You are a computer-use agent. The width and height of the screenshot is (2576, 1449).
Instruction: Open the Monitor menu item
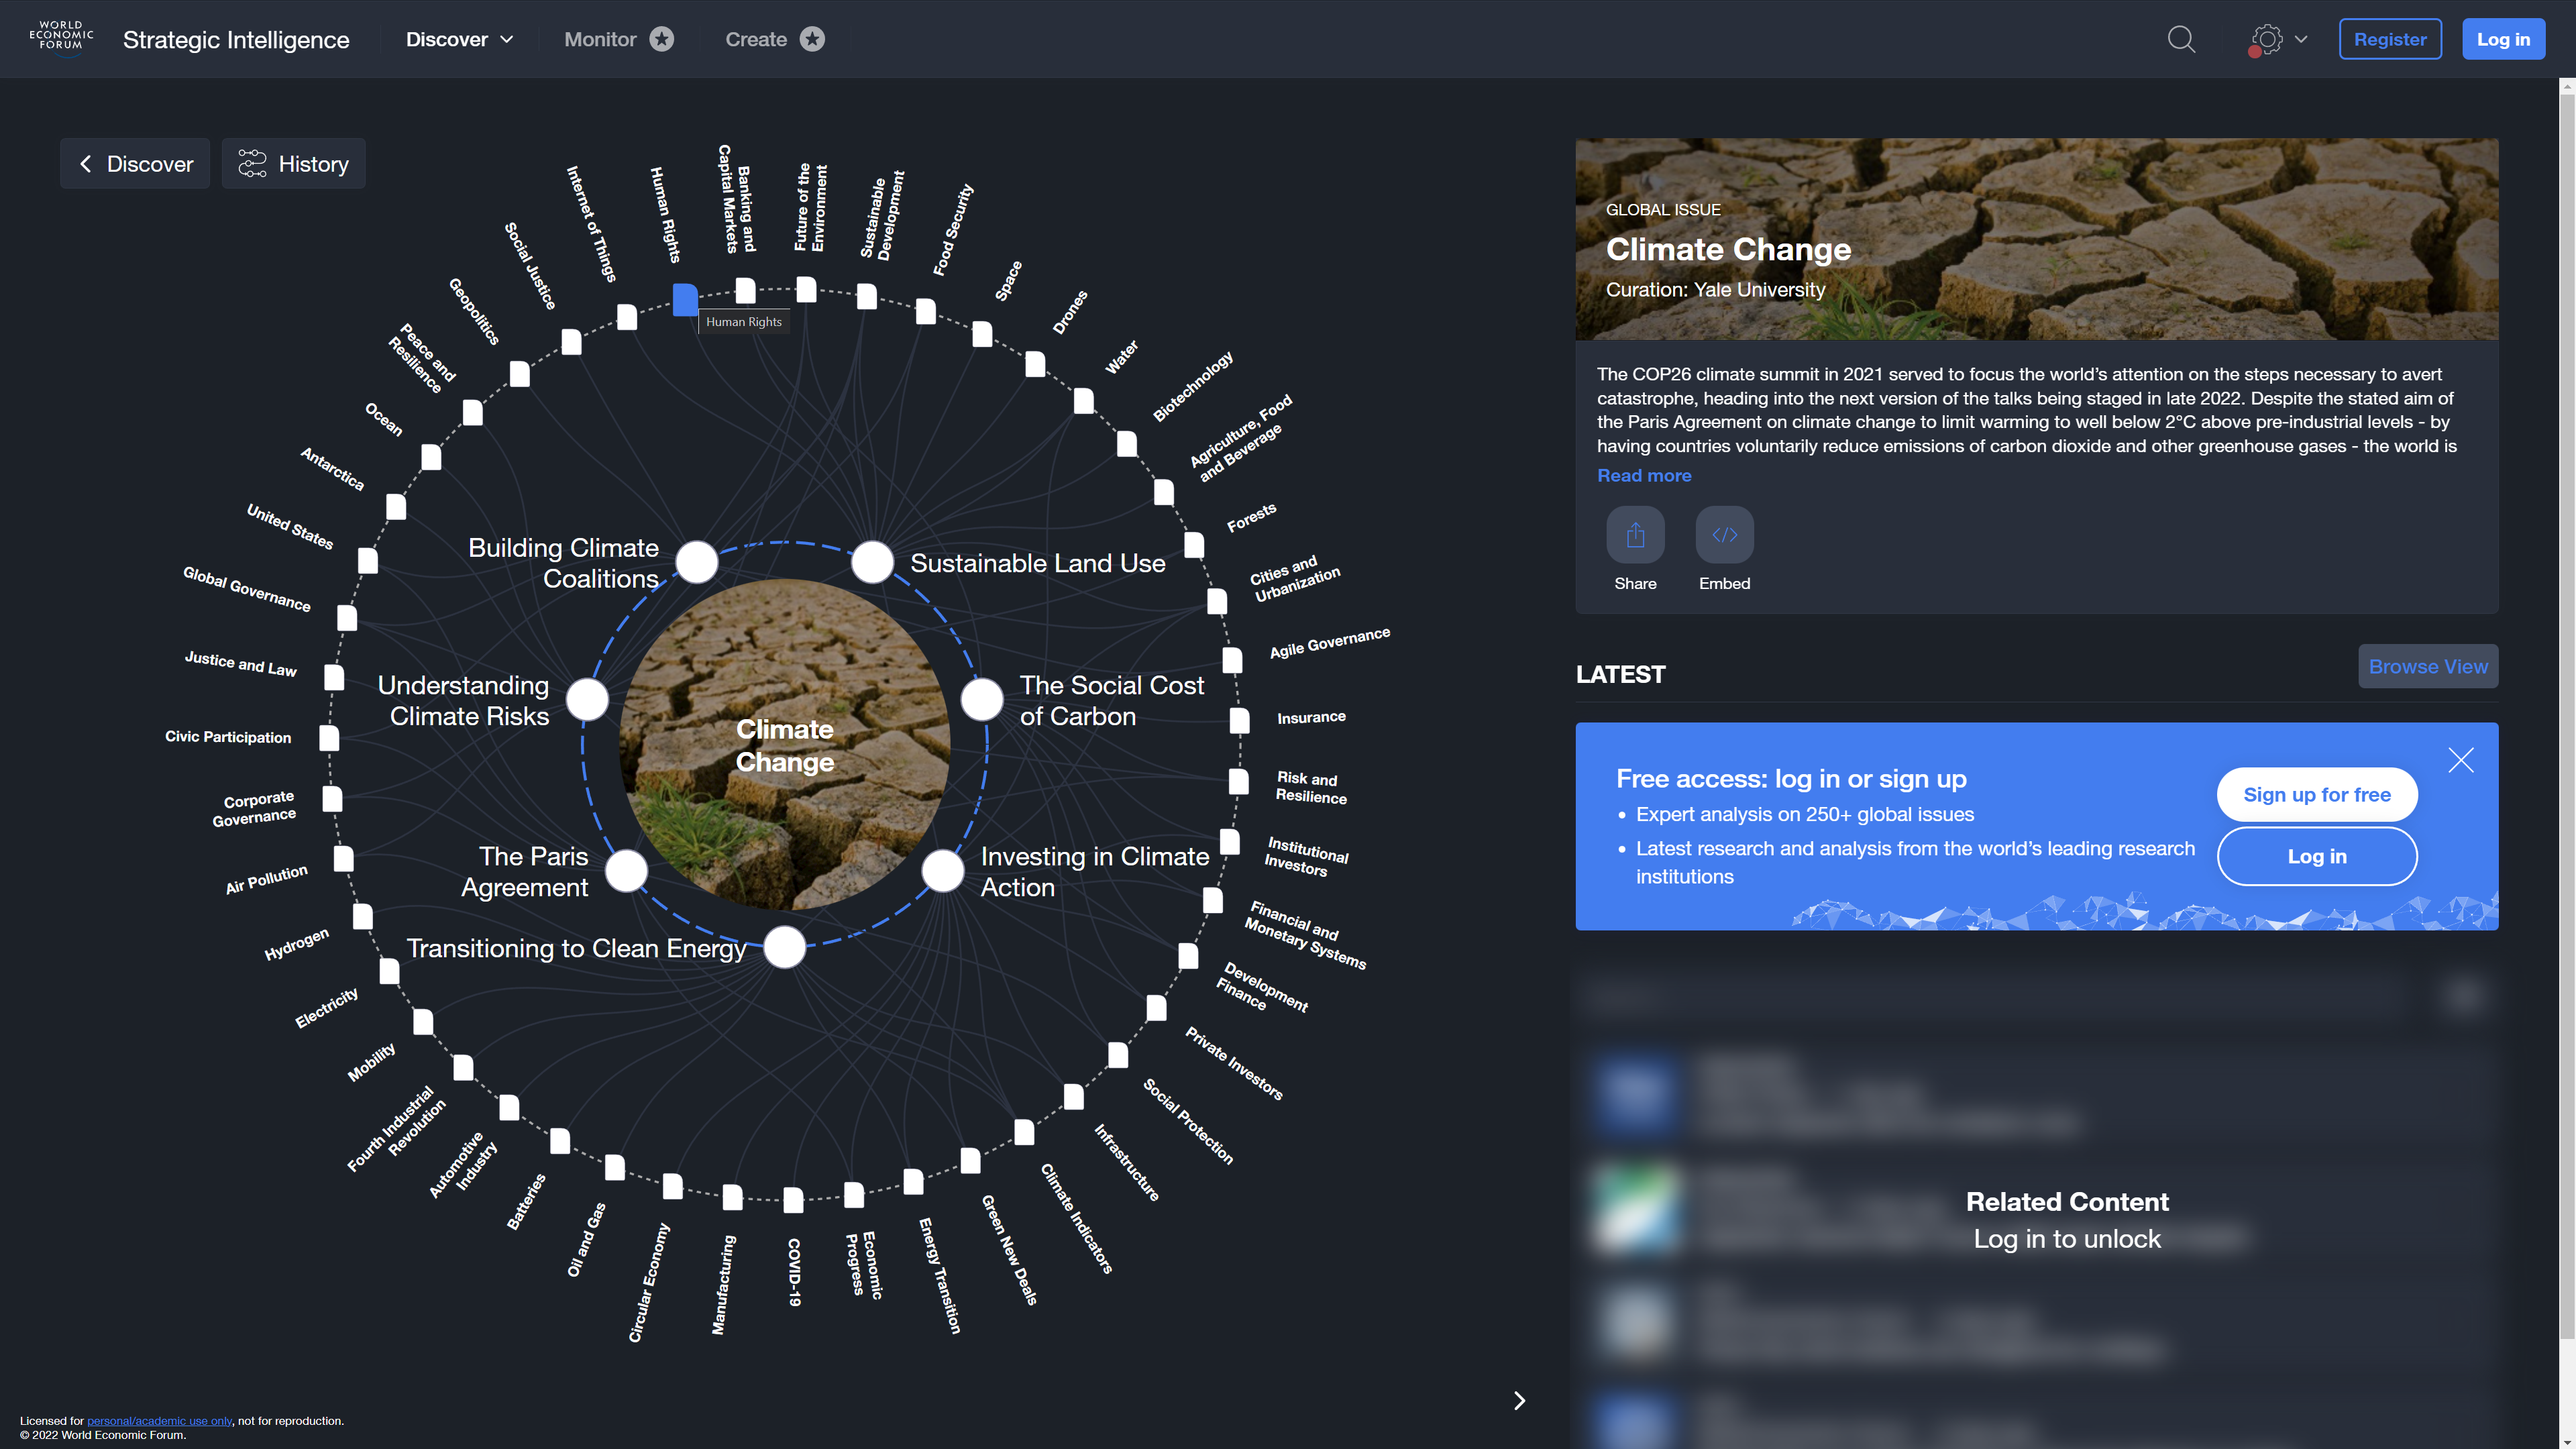[x=619, y=39]
